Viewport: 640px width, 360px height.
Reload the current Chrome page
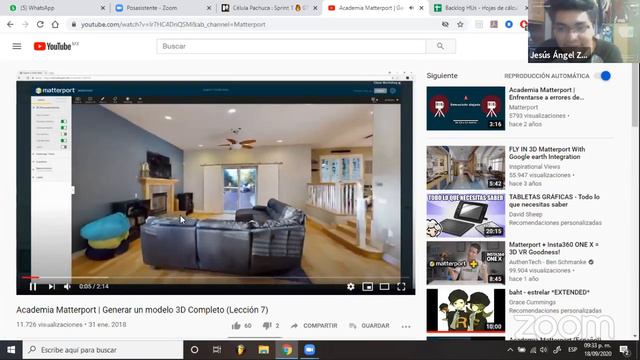[x=40, y=24]
